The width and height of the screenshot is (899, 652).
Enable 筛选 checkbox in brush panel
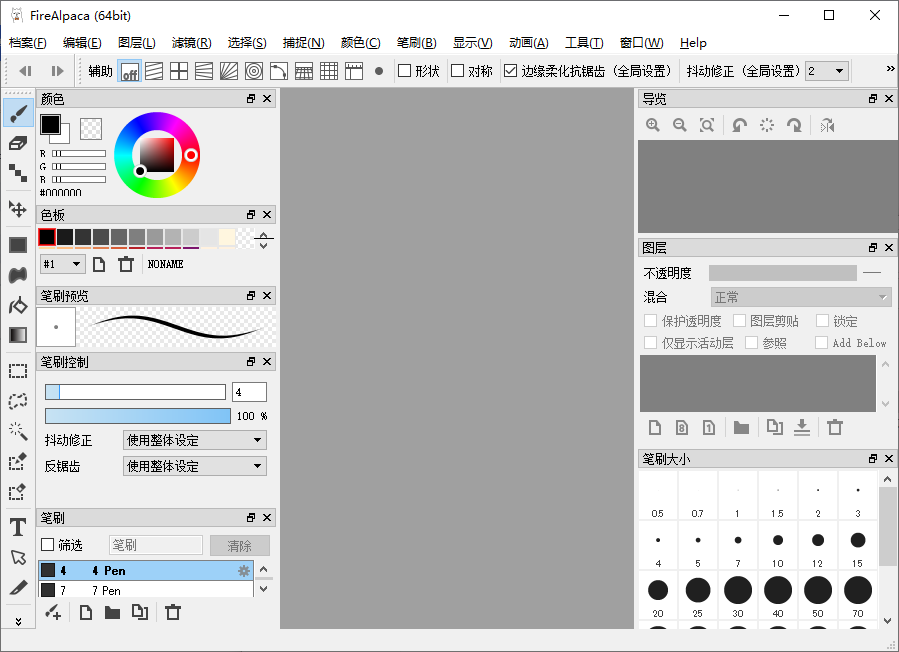click(x=48, y=544)
